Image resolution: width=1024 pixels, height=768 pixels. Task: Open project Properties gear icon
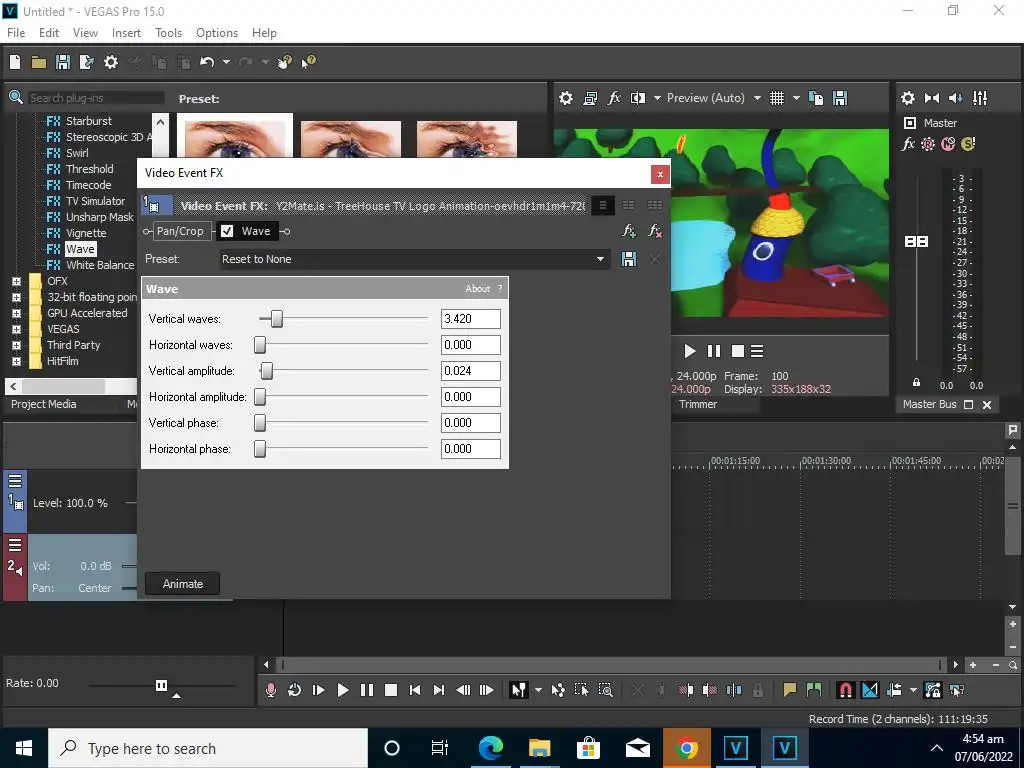[111, 62]
